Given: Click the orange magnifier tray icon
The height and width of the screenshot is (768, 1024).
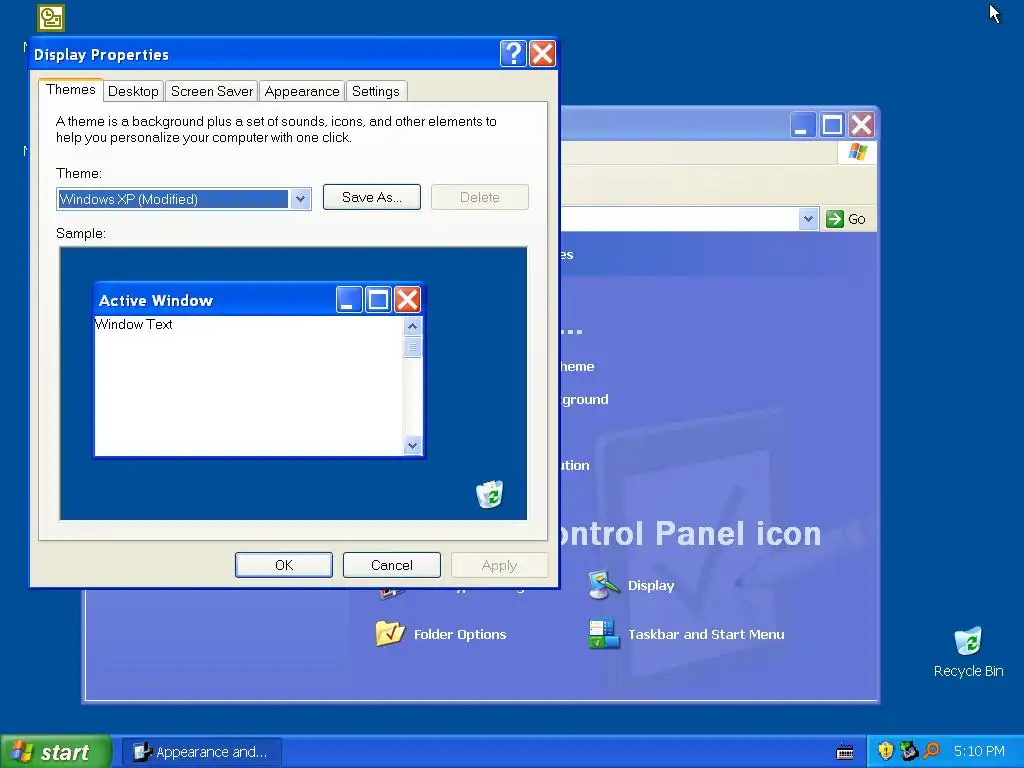Looking at the screenshot, I should (x=931, y=750).
